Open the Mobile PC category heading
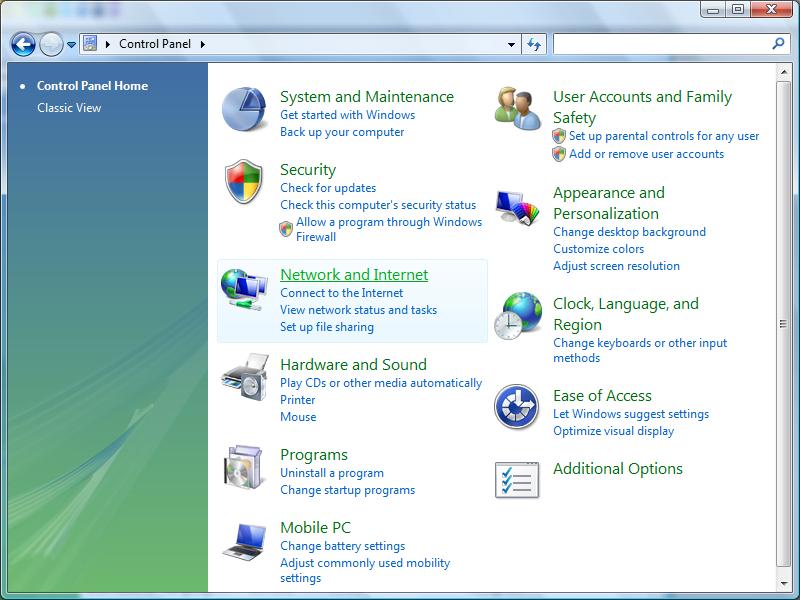This screenshot has width=800, height=600. pos(315,528)
